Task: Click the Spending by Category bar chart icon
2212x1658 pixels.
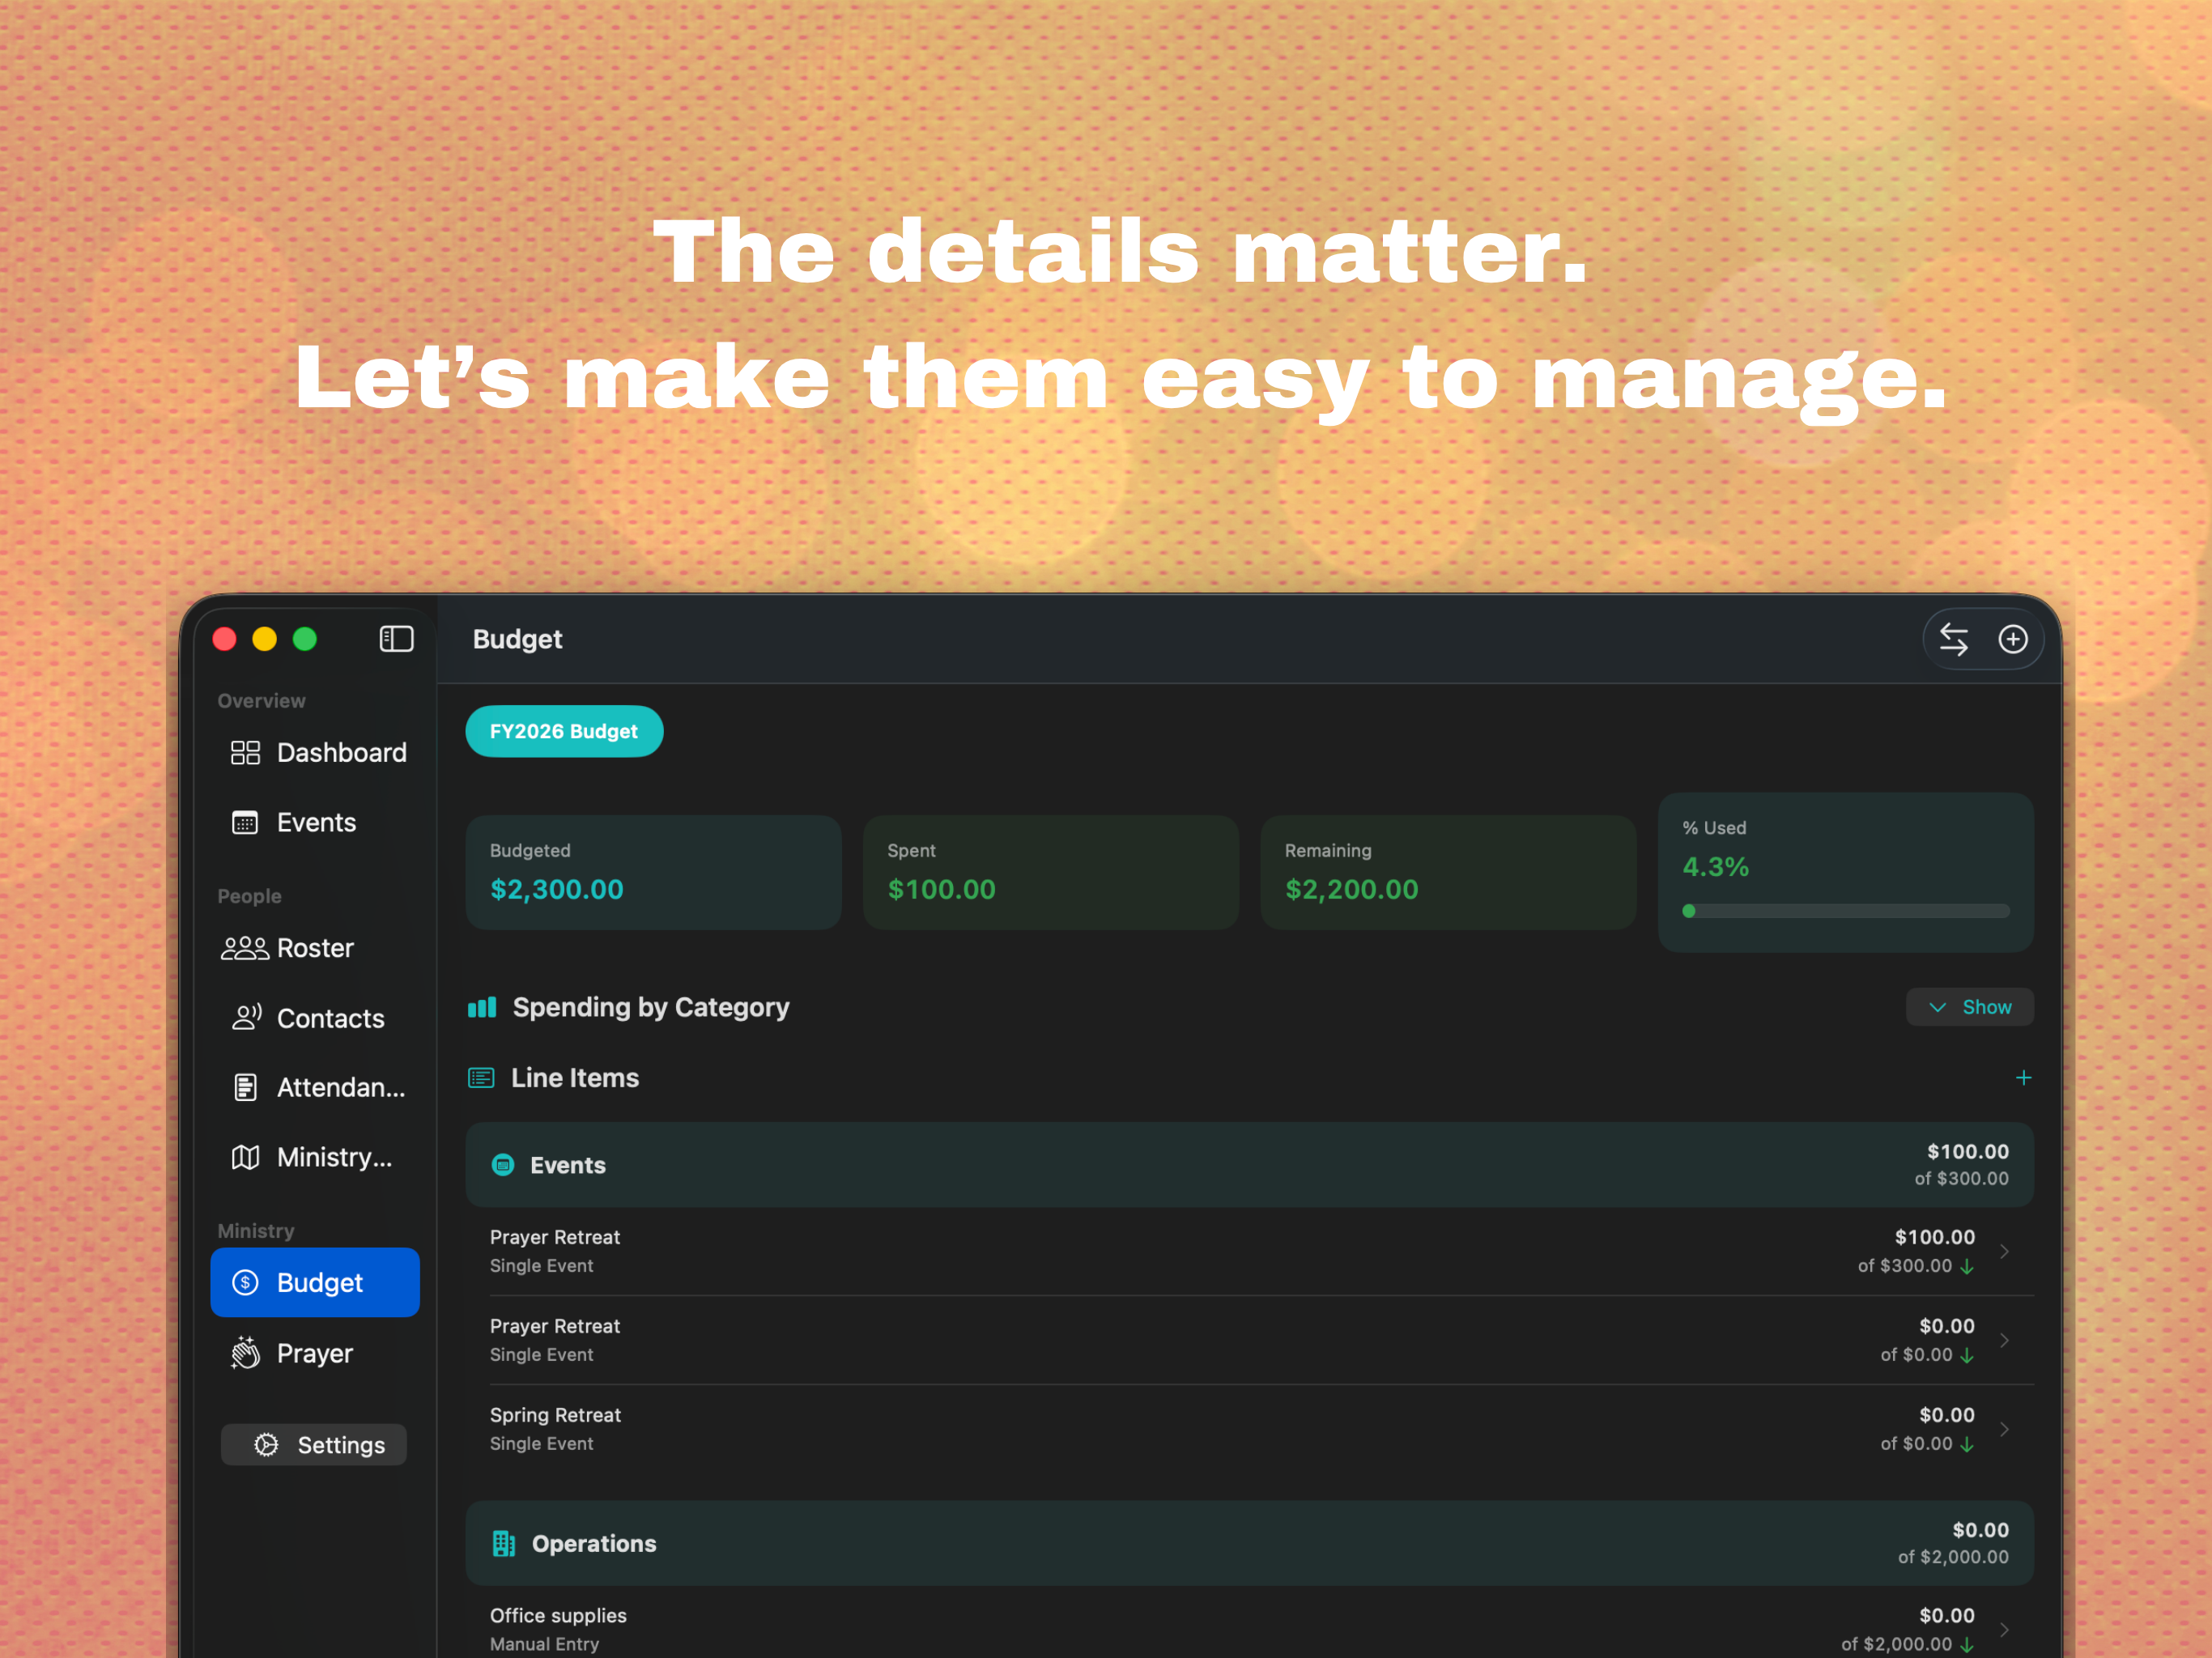Action: coord(482,1007)
